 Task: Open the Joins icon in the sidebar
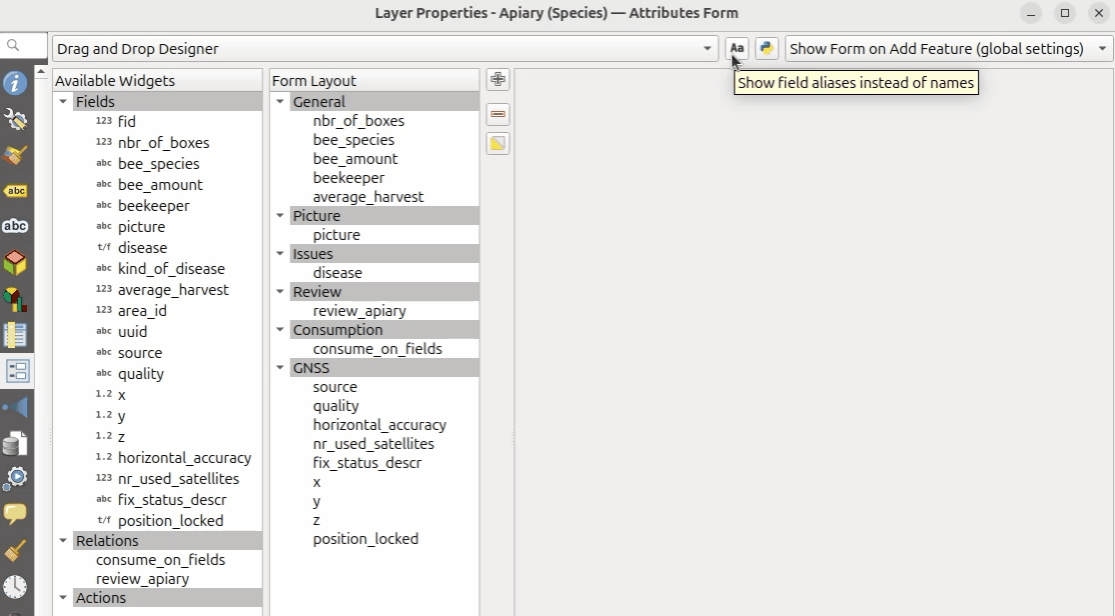15,407
